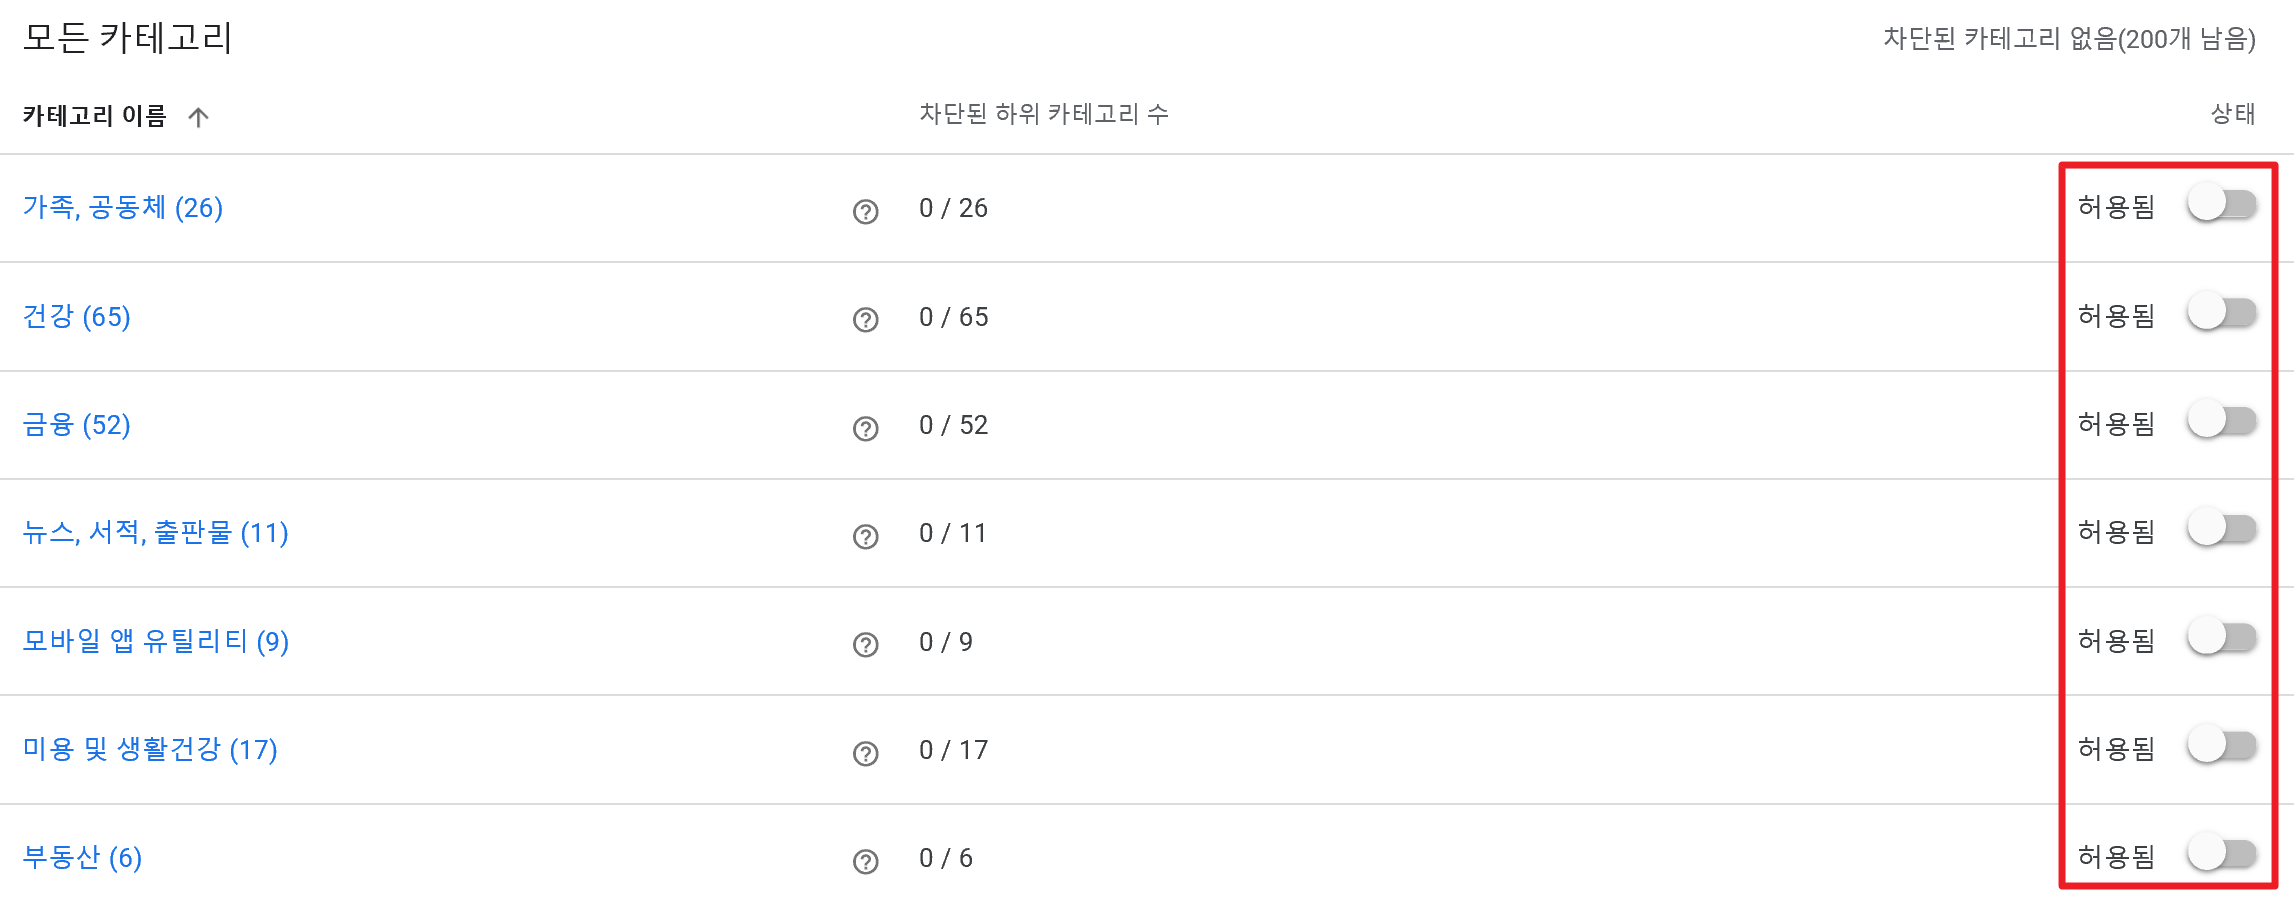
Task: Open help for 모바일 앱 유틸리티 subcategory count
Action: coord(865,645)
